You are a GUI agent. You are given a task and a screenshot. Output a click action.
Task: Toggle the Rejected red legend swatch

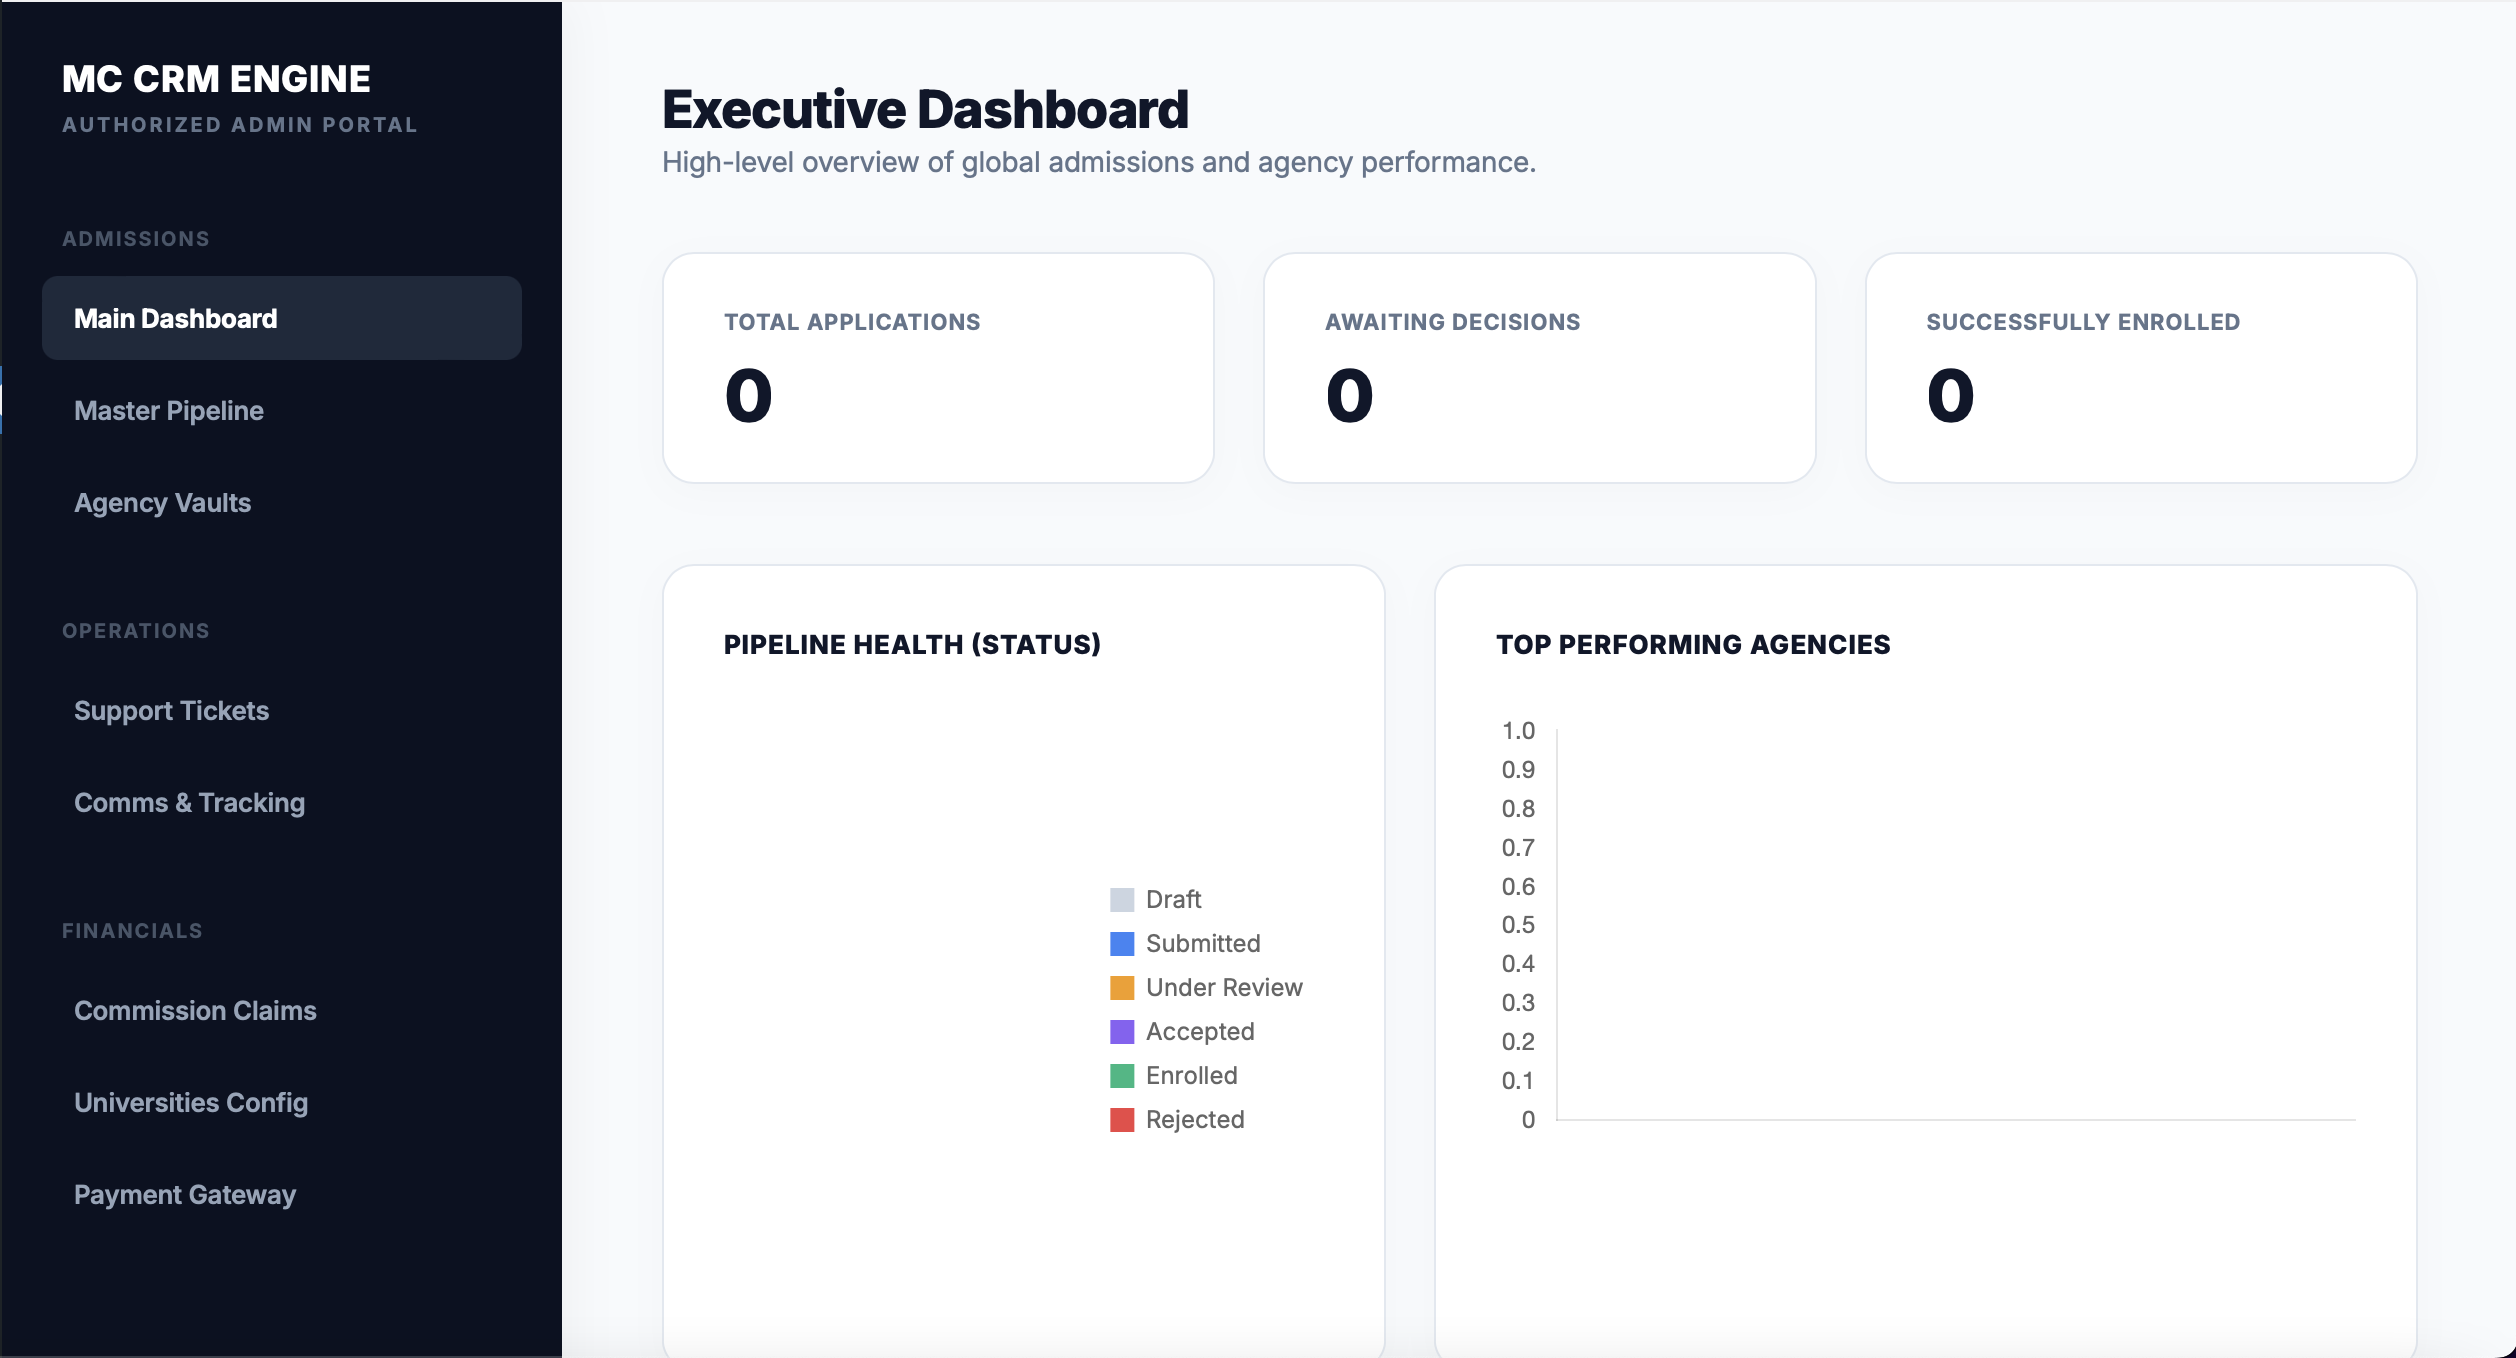1122,1119
